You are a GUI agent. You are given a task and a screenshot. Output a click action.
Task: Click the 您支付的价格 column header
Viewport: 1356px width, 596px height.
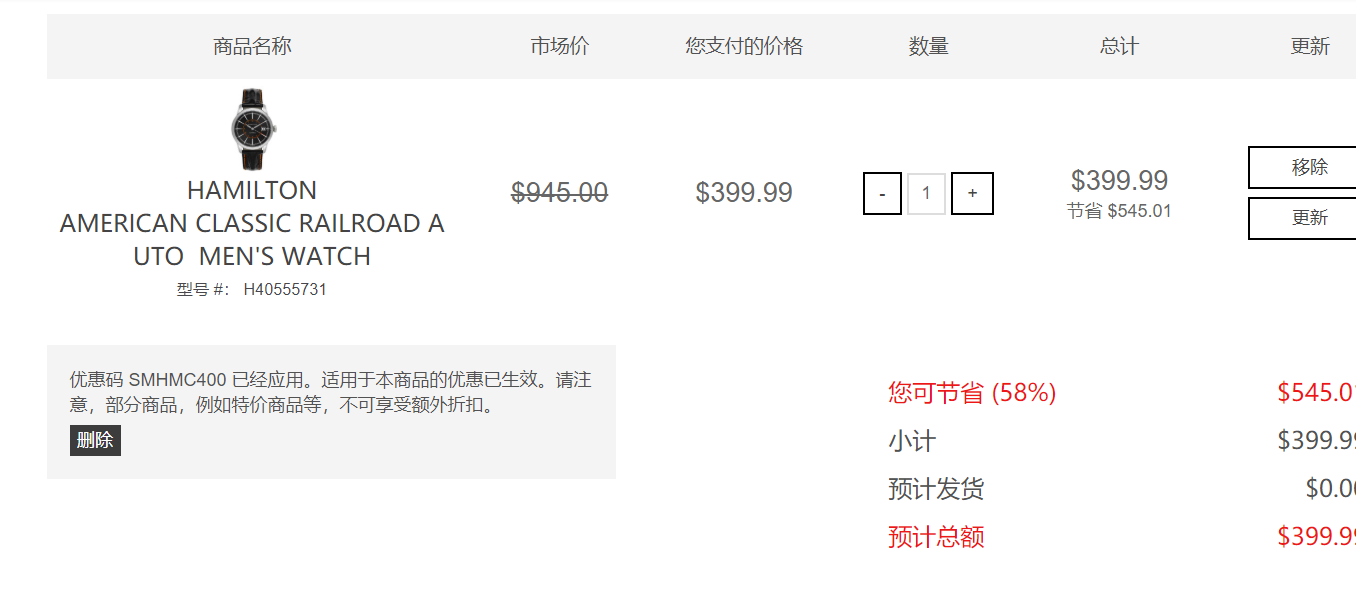tap(744, 46)
